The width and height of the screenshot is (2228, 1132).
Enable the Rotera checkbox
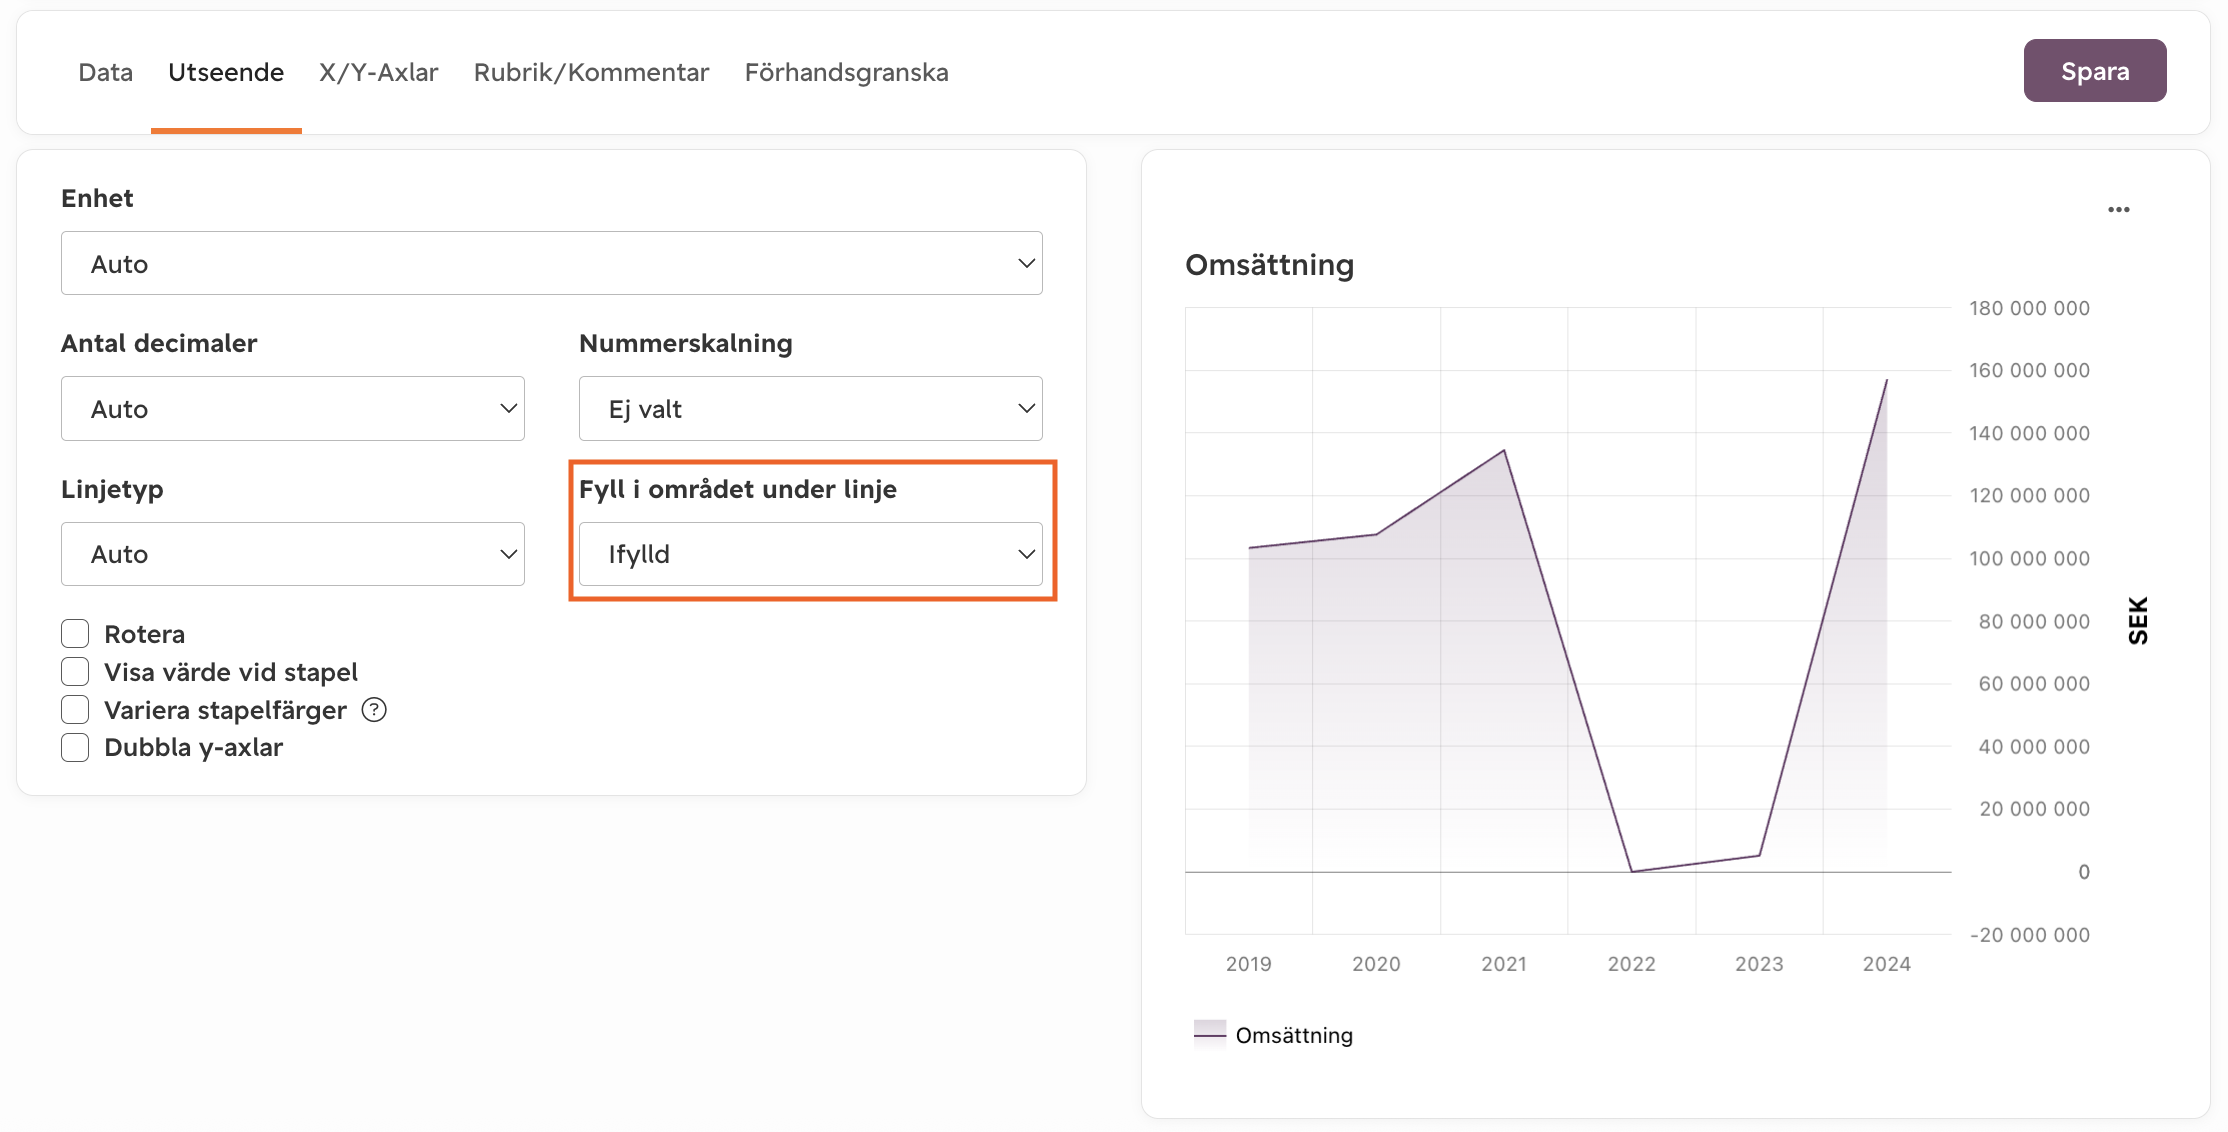[75, 634]
